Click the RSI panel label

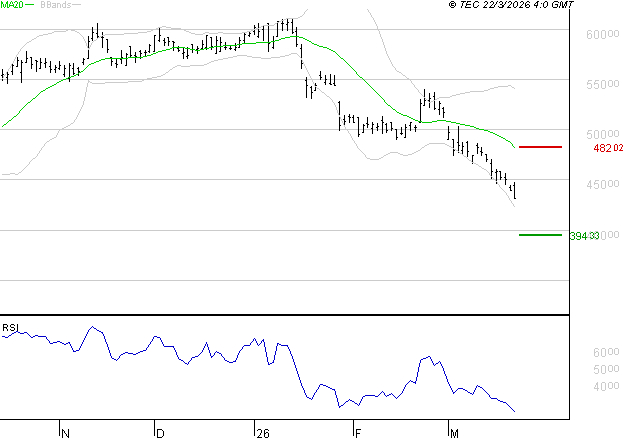click(x=10, y=328)
